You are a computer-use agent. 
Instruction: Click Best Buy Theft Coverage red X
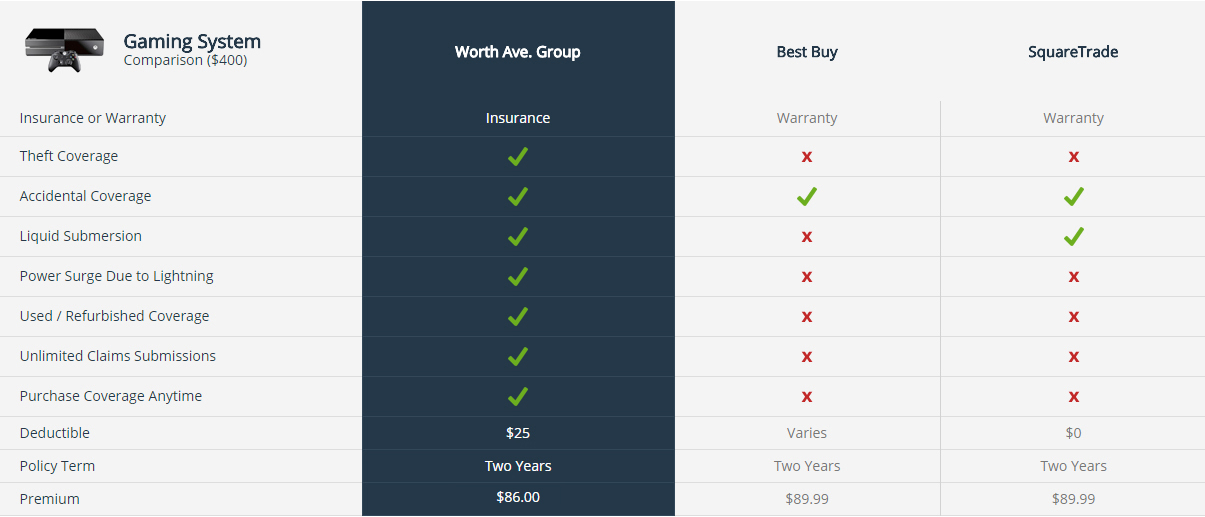click(x=807, y=157)
